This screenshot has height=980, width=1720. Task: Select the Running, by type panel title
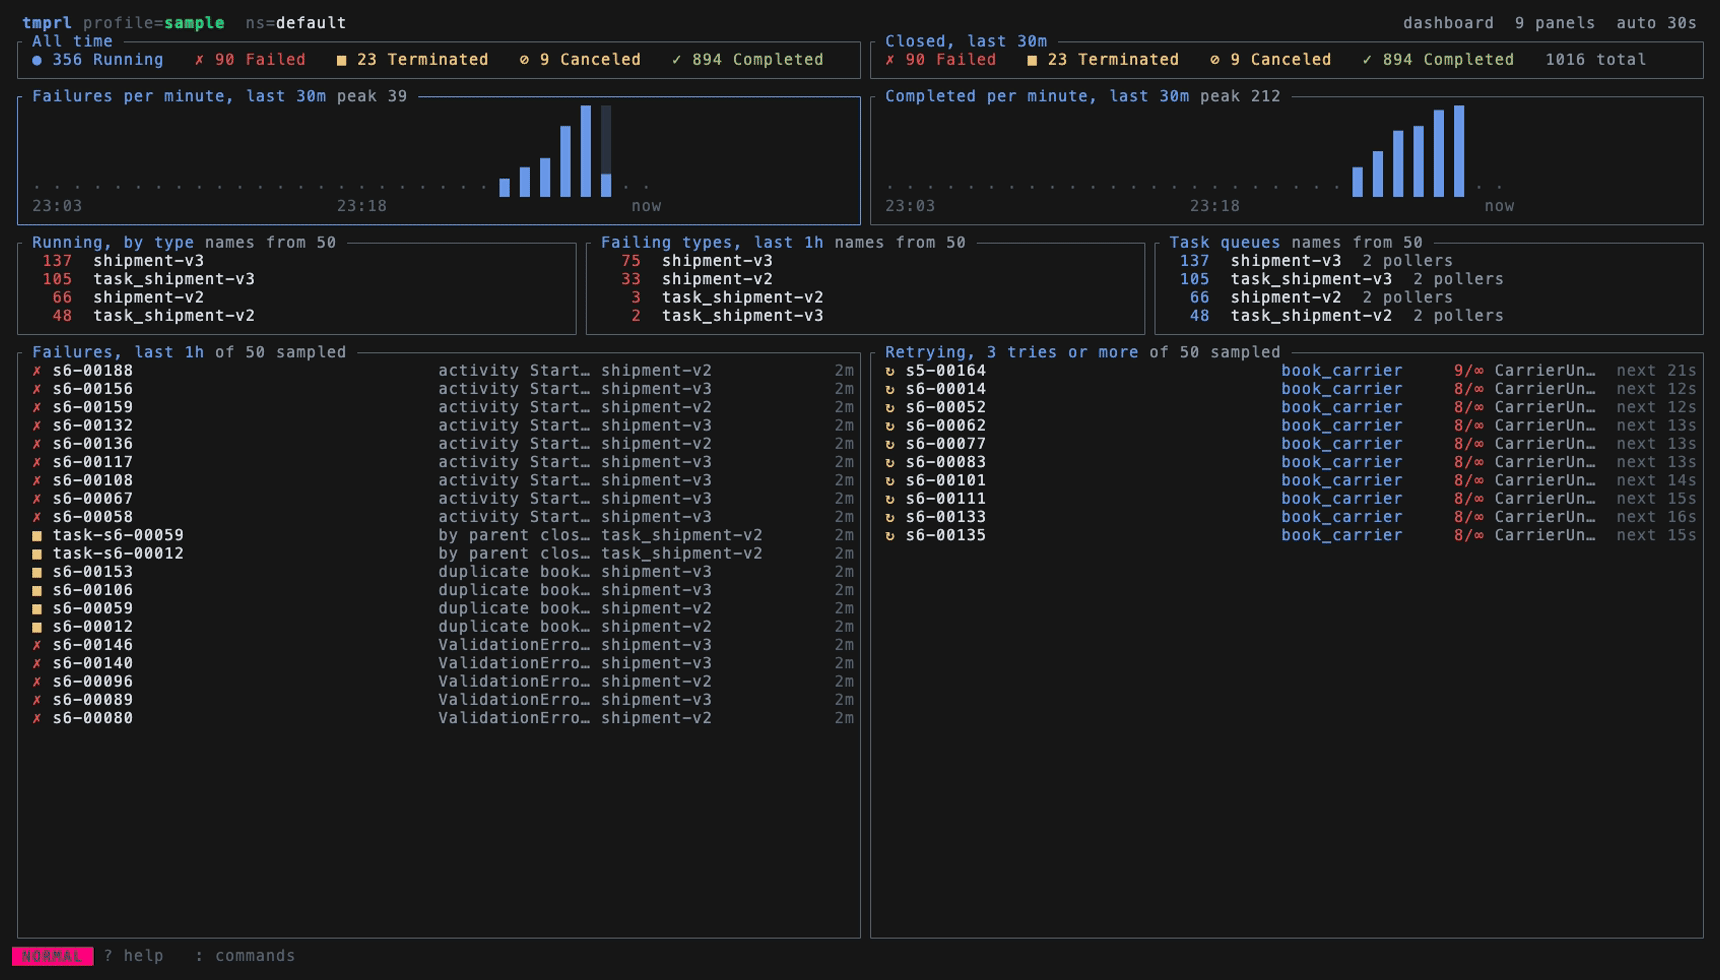pyautogui.click(x=113, y=242)
